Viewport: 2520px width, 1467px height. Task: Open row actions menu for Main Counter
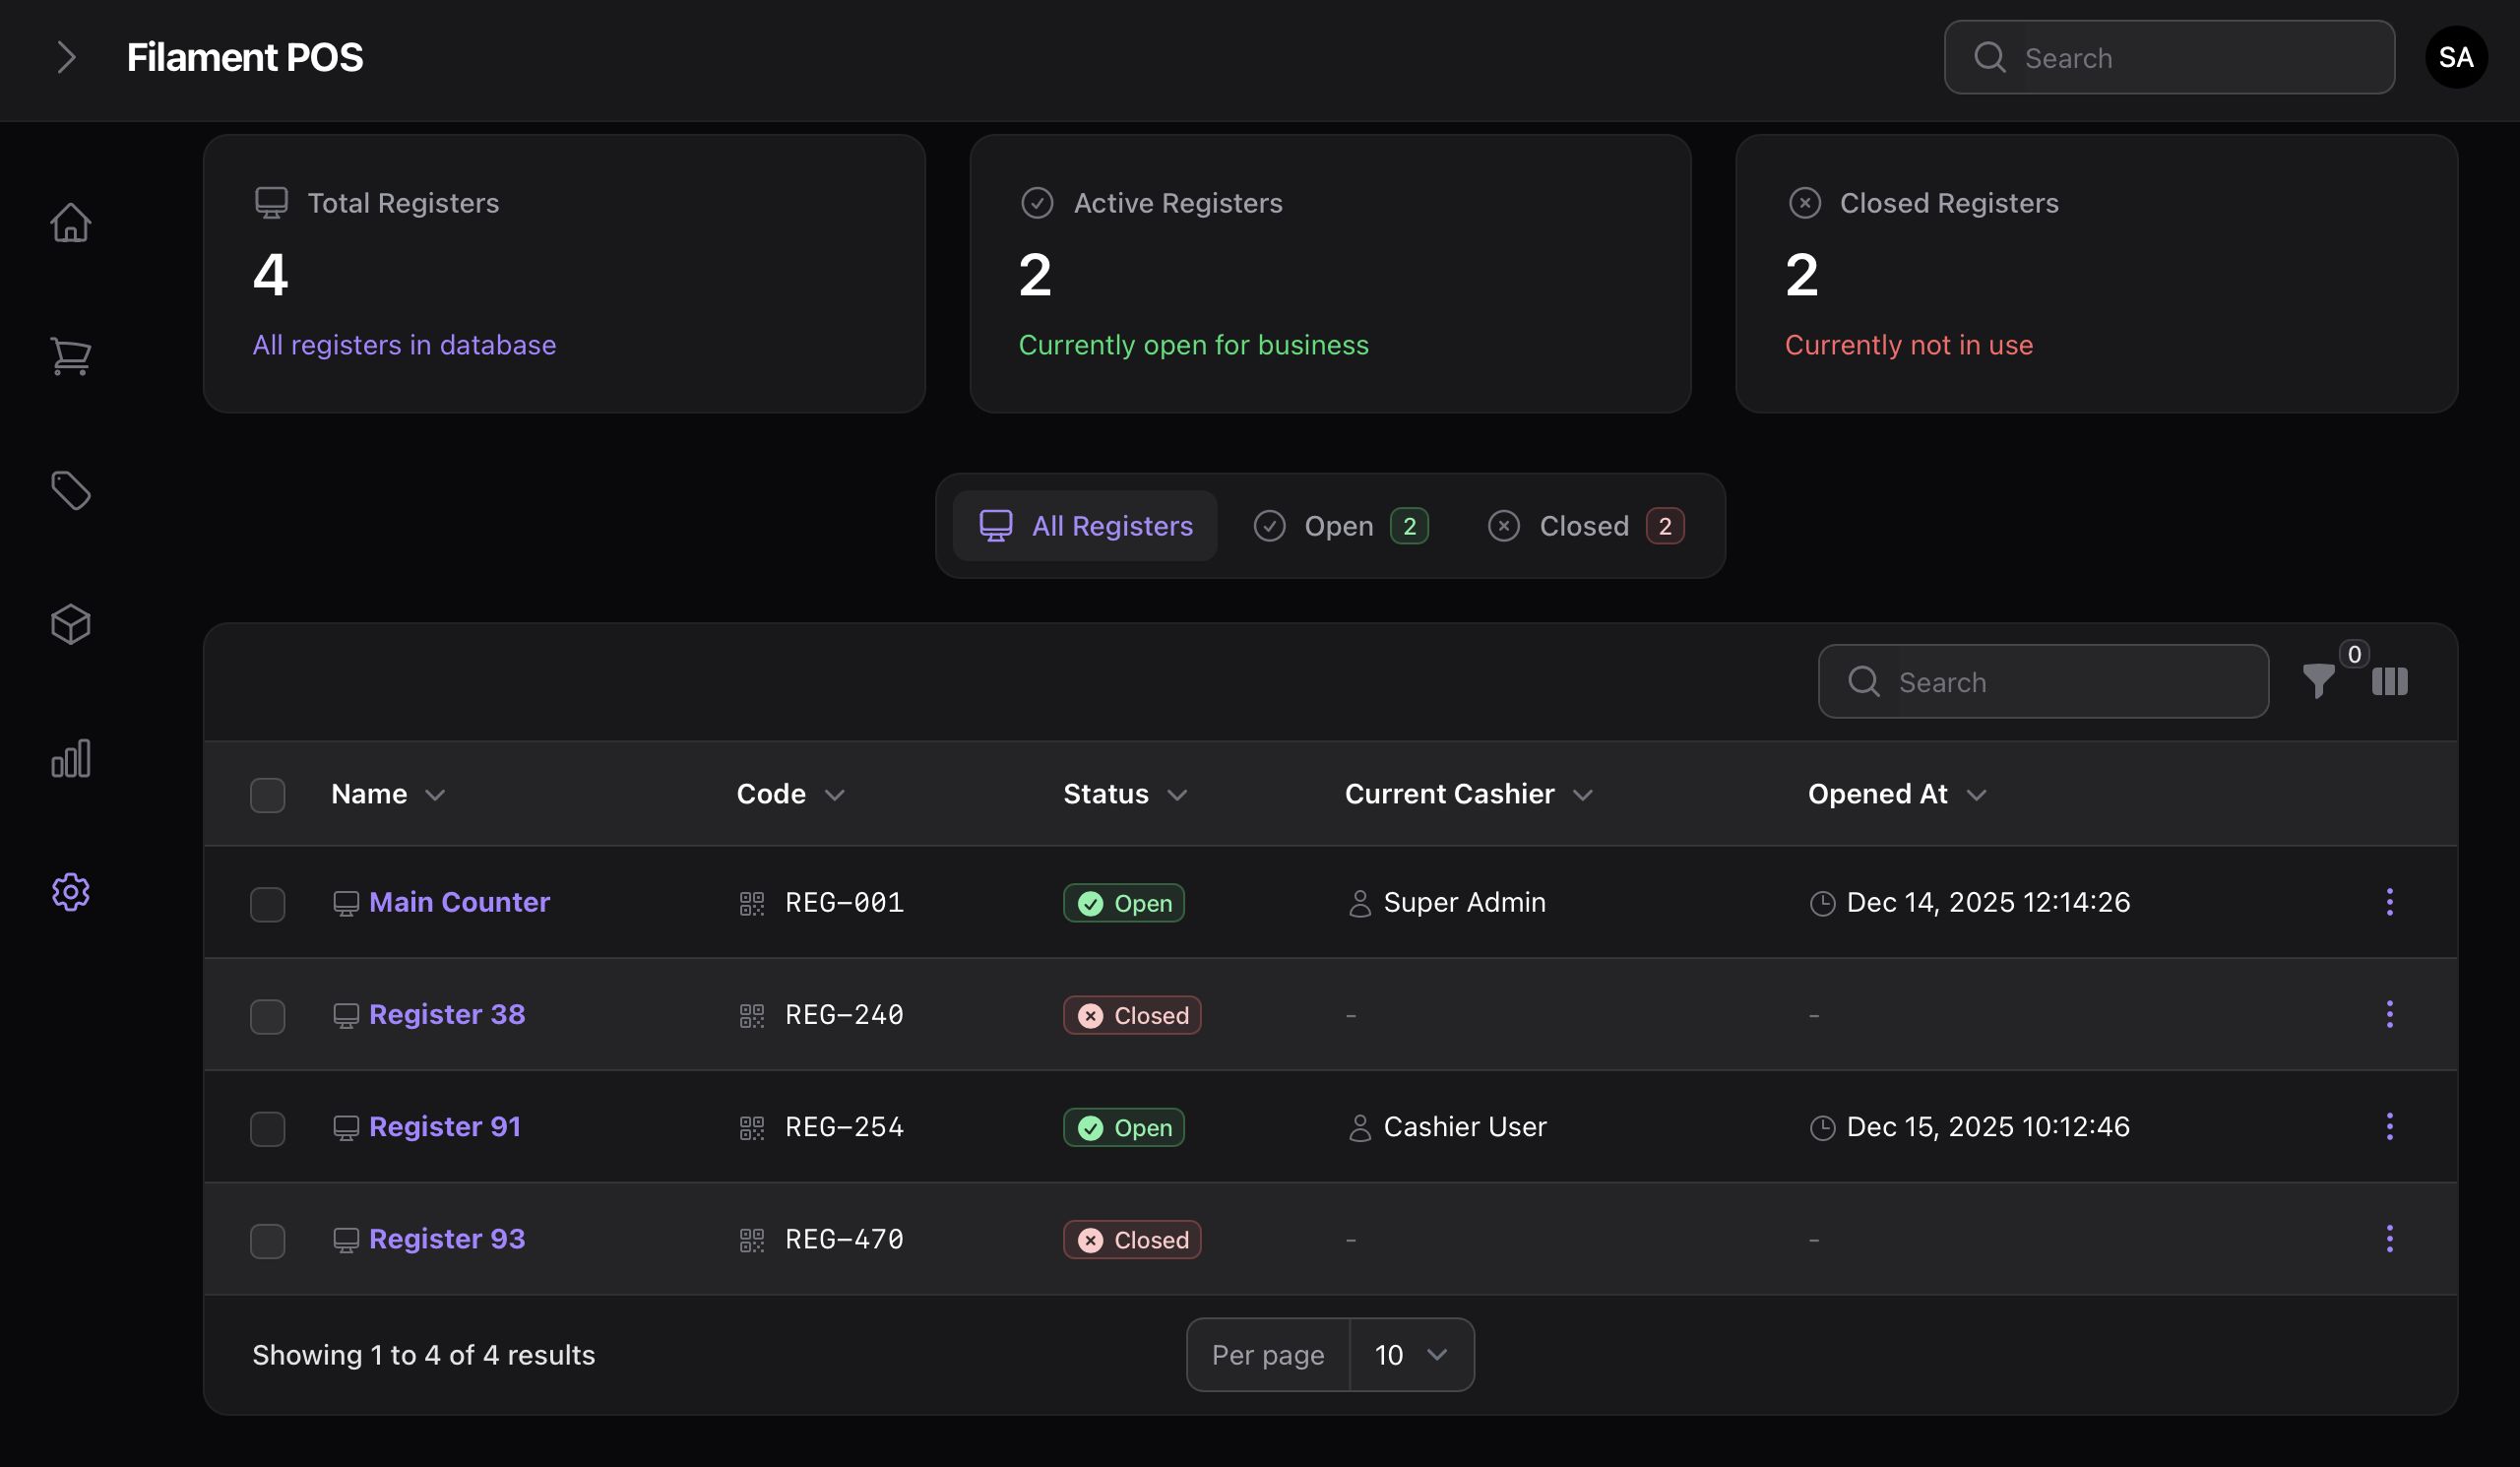pos(2389,902)
